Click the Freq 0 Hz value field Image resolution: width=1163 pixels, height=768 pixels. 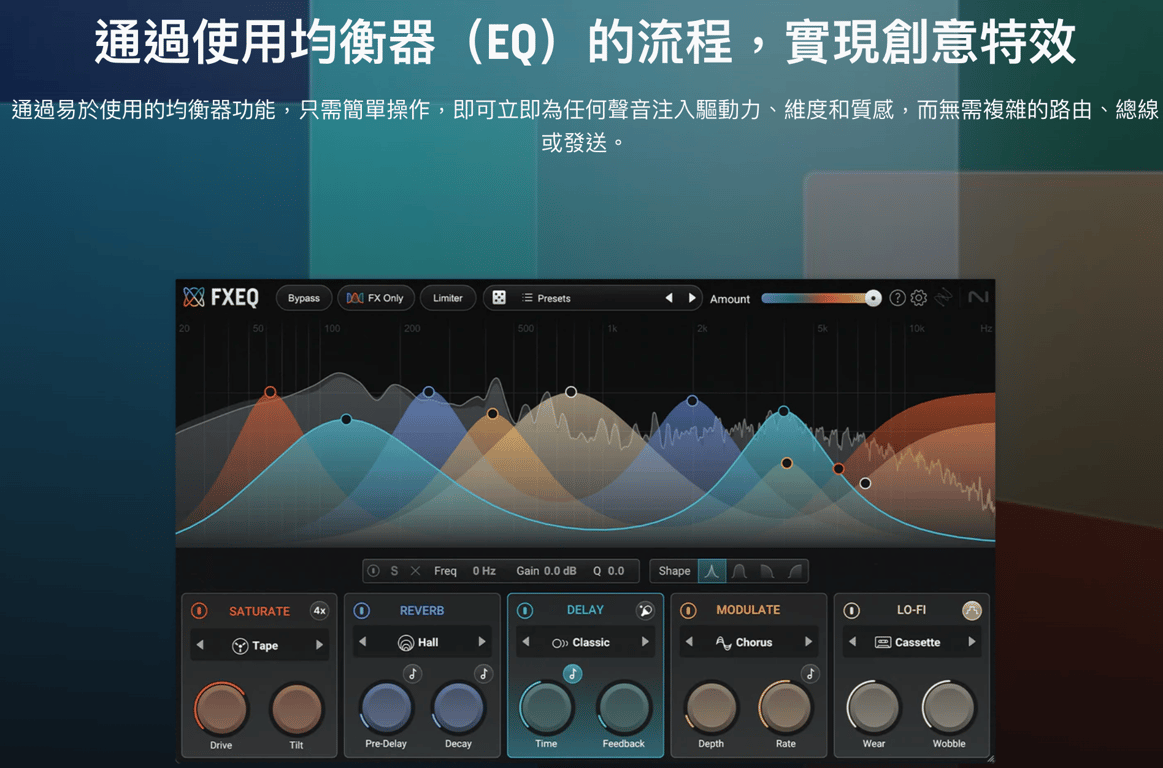(x=484, y=571)
